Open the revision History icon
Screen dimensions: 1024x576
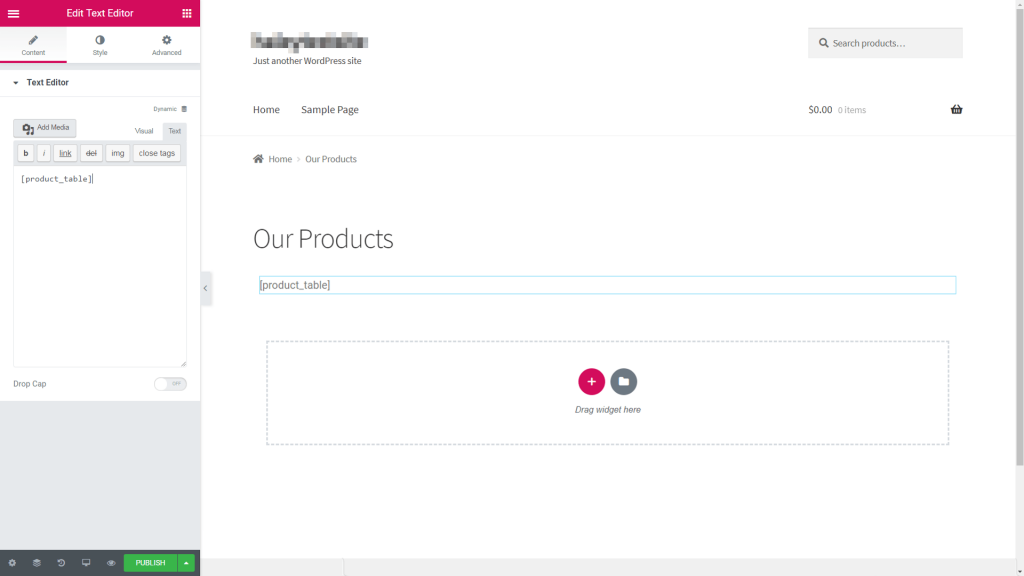click(x=61, y=563)
